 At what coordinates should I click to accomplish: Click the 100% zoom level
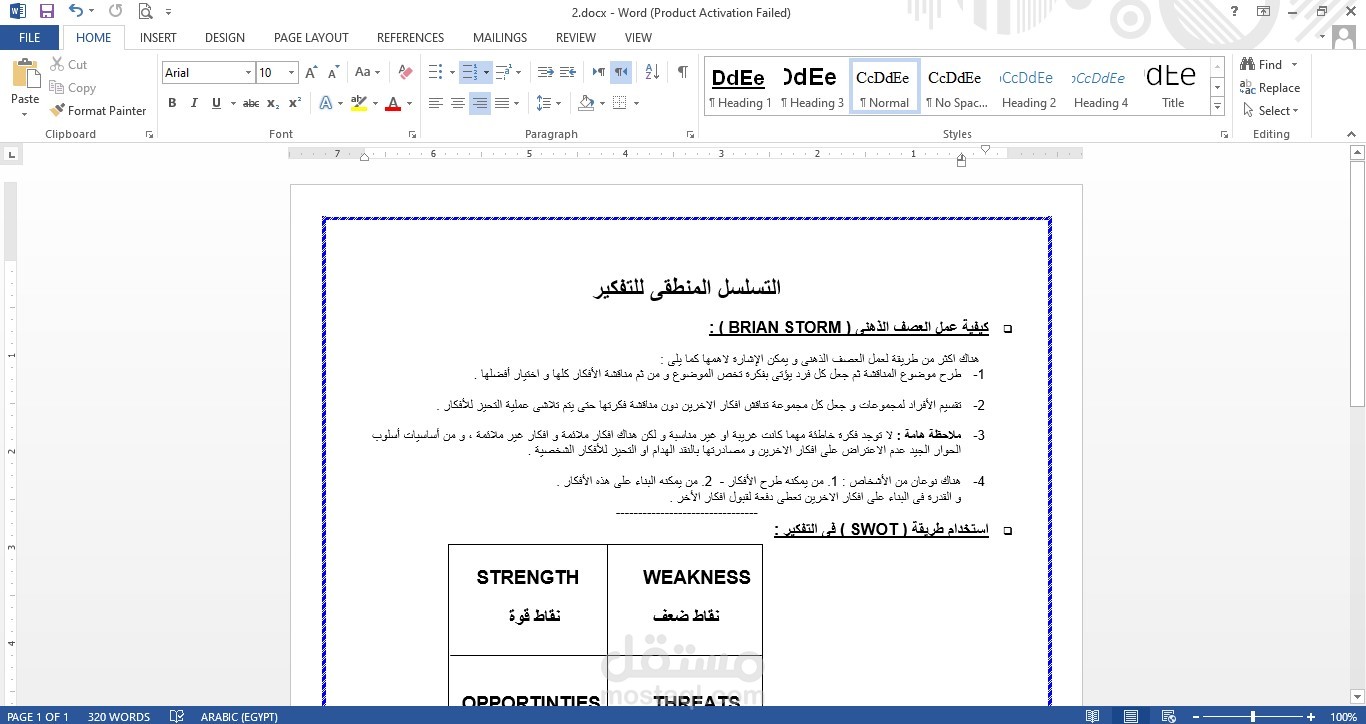[x=1343, y=716]
